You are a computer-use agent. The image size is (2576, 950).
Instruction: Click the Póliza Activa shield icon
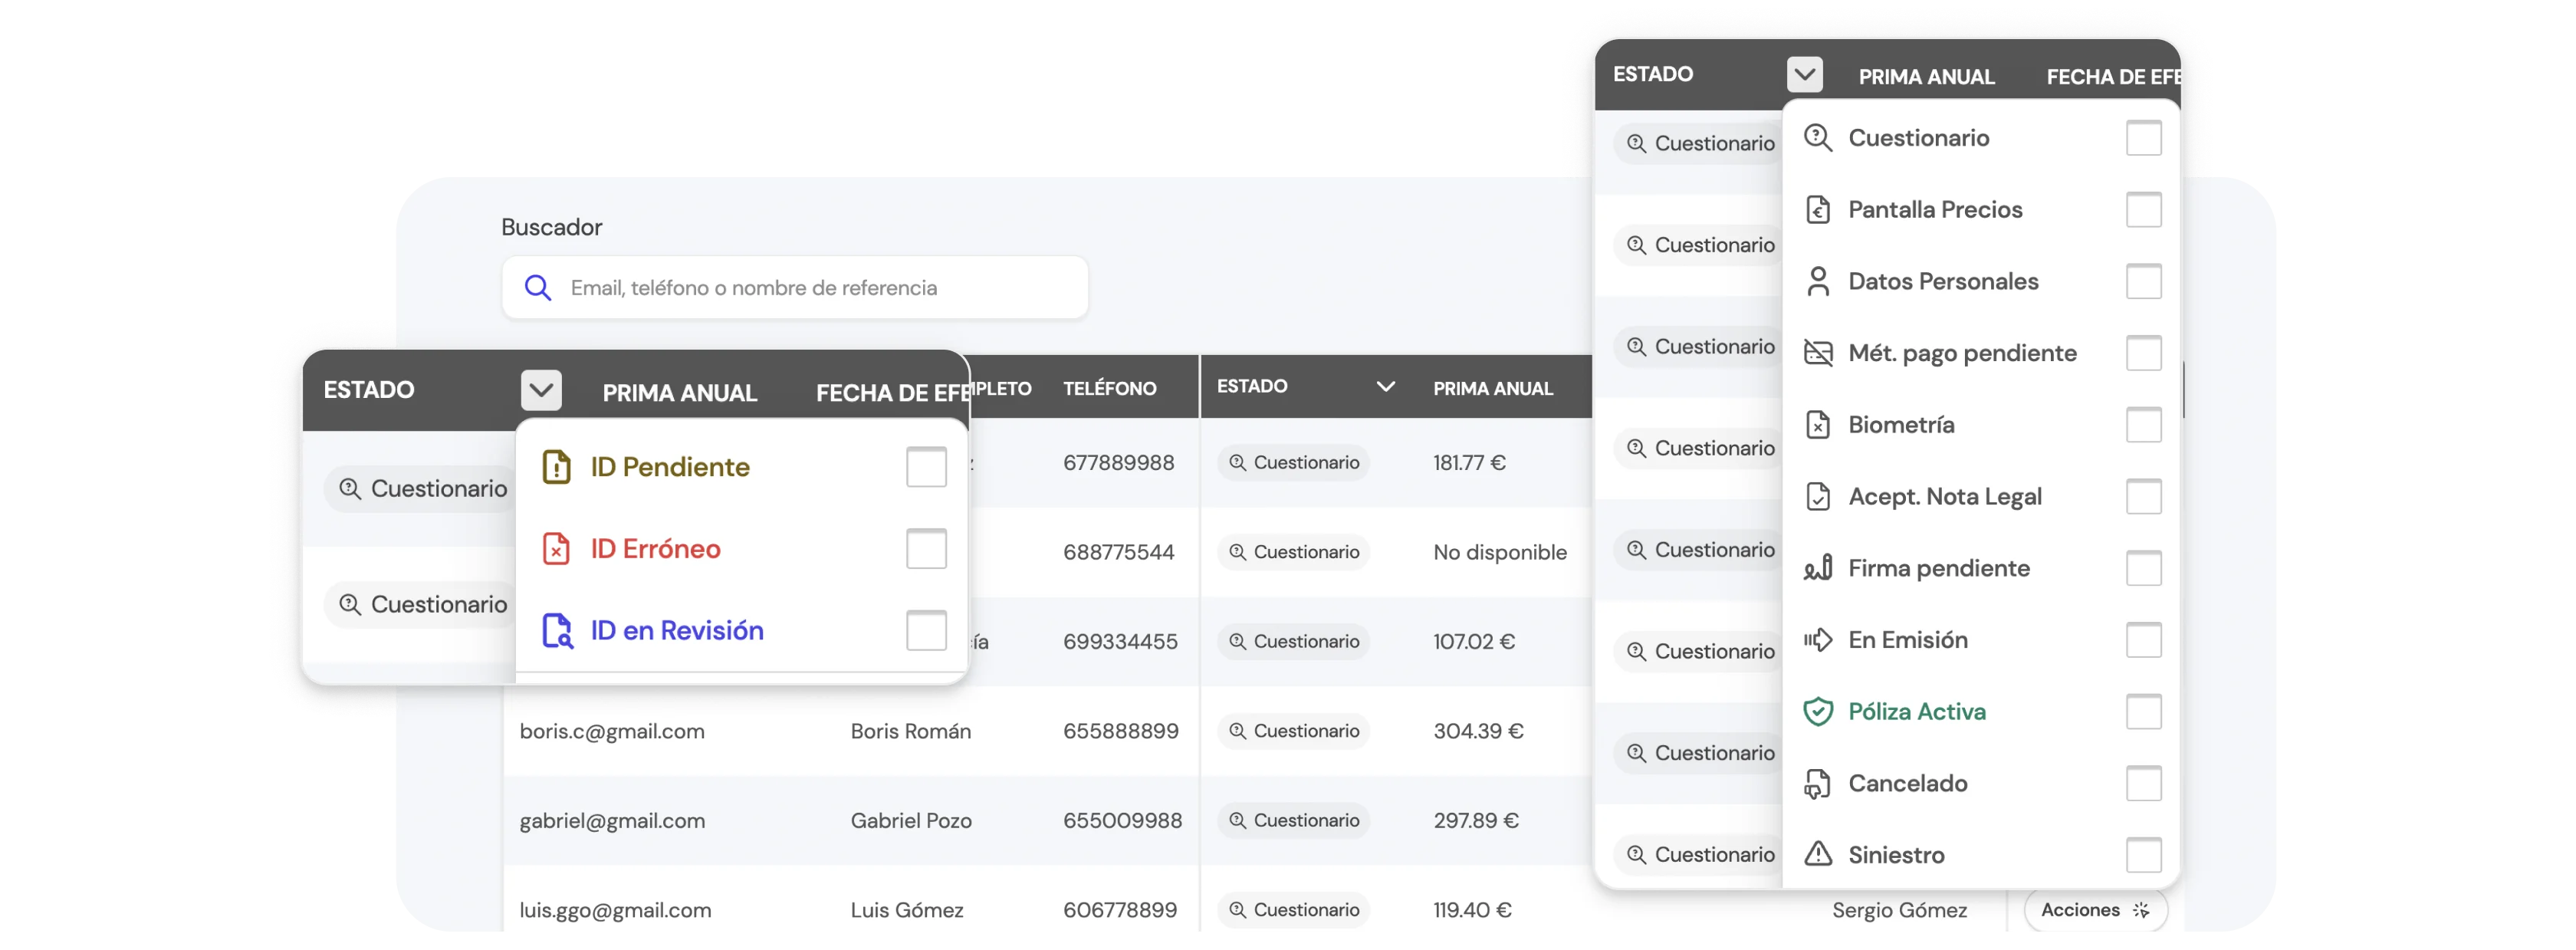(1817, 712)
